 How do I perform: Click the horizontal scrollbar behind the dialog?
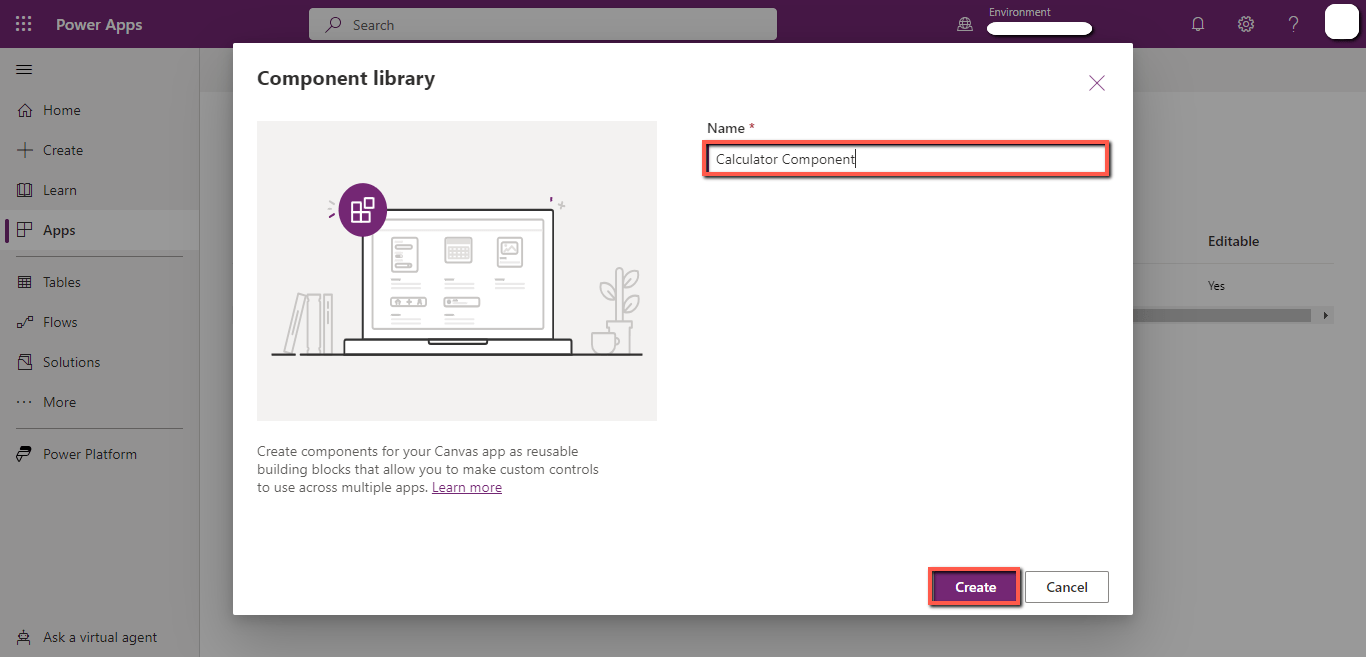coord(1221,315)
